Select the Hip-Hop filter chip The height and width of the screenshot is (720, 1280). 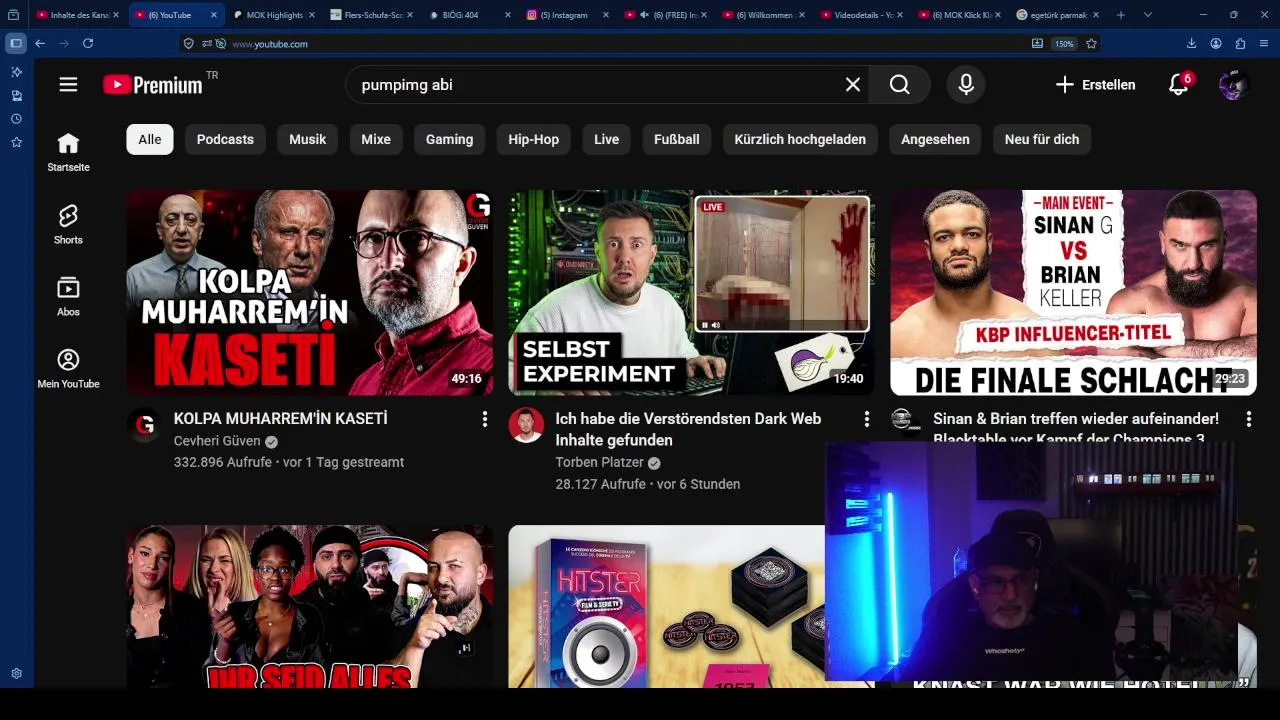tap(533, 139)
